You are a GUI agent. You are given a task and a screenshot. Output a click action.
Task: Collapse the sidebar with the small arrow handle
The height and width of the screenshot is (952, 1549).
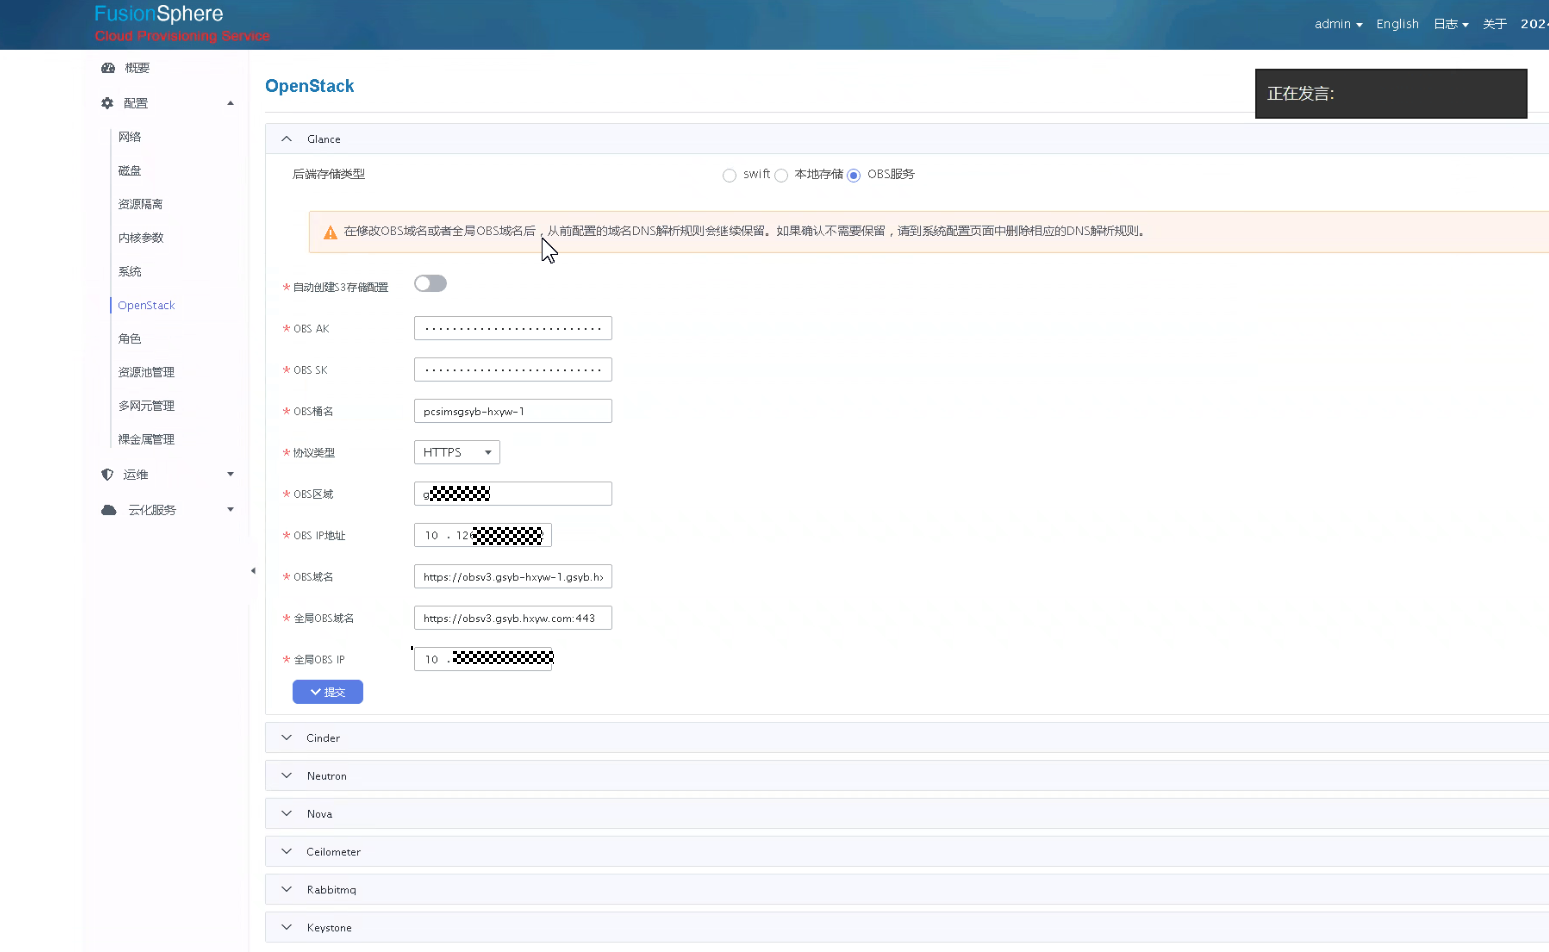[253, 571]
